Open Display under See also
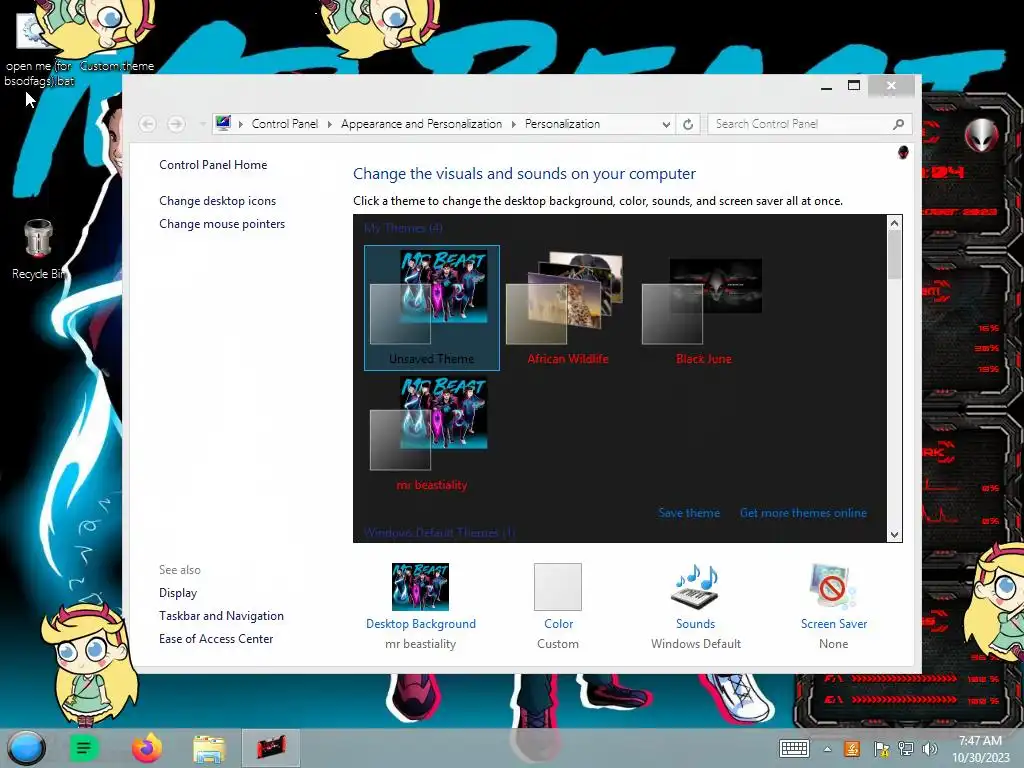 [x=178, y=592]
